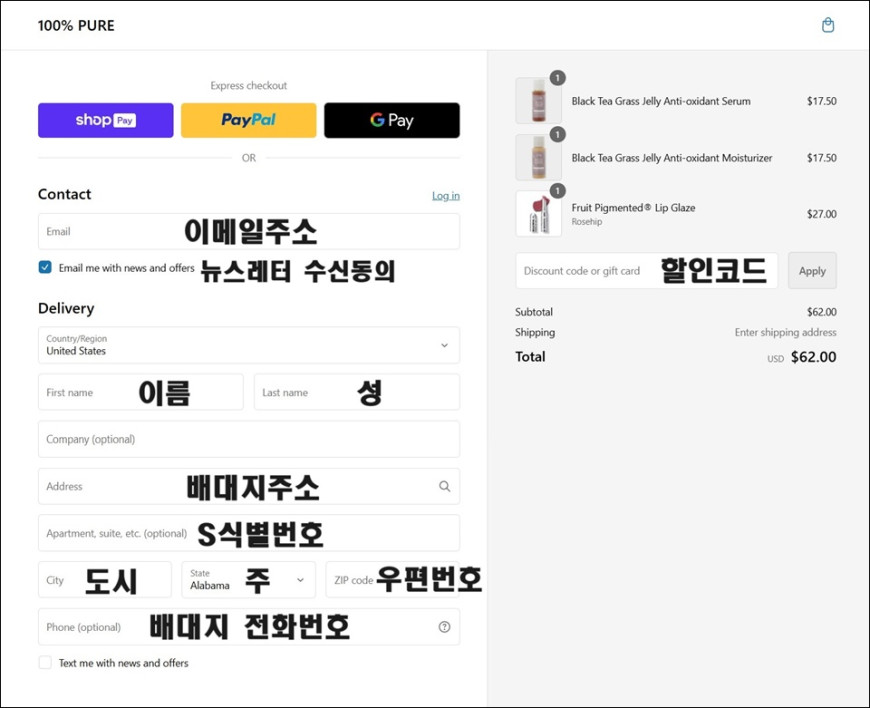Focus the Email input field
Screen dimensions: 870x708
point(249,231)
